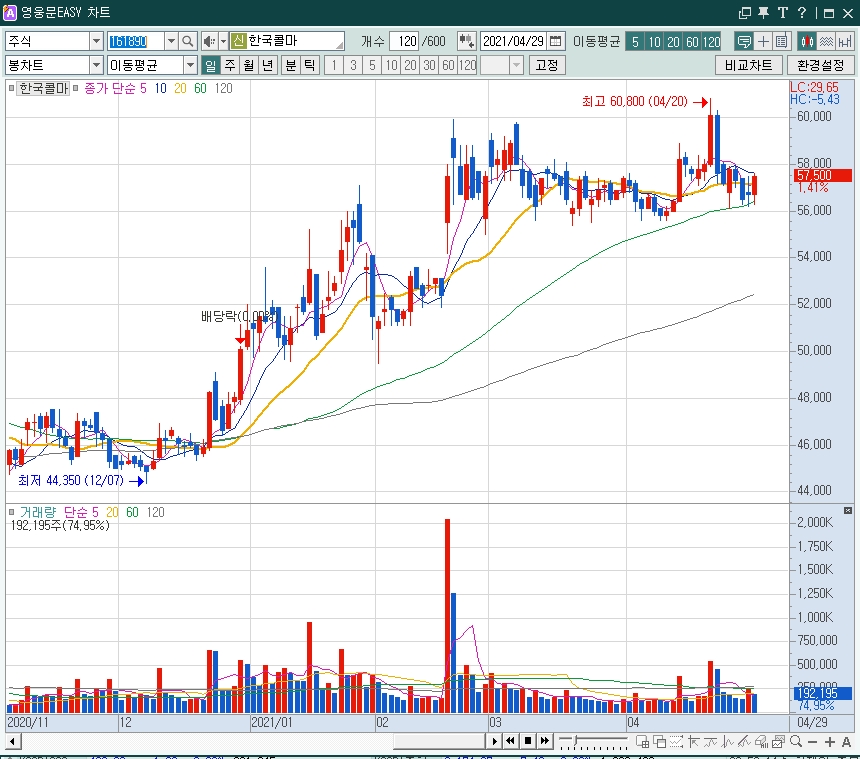860x759 pixels.
Task: Open the 봉차트 chart type dropdown
Action: 96,65
